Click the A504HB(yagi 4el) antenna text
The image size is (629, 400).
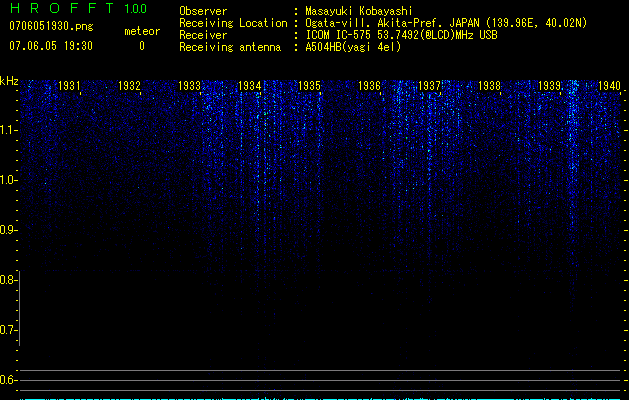[353, 47]
